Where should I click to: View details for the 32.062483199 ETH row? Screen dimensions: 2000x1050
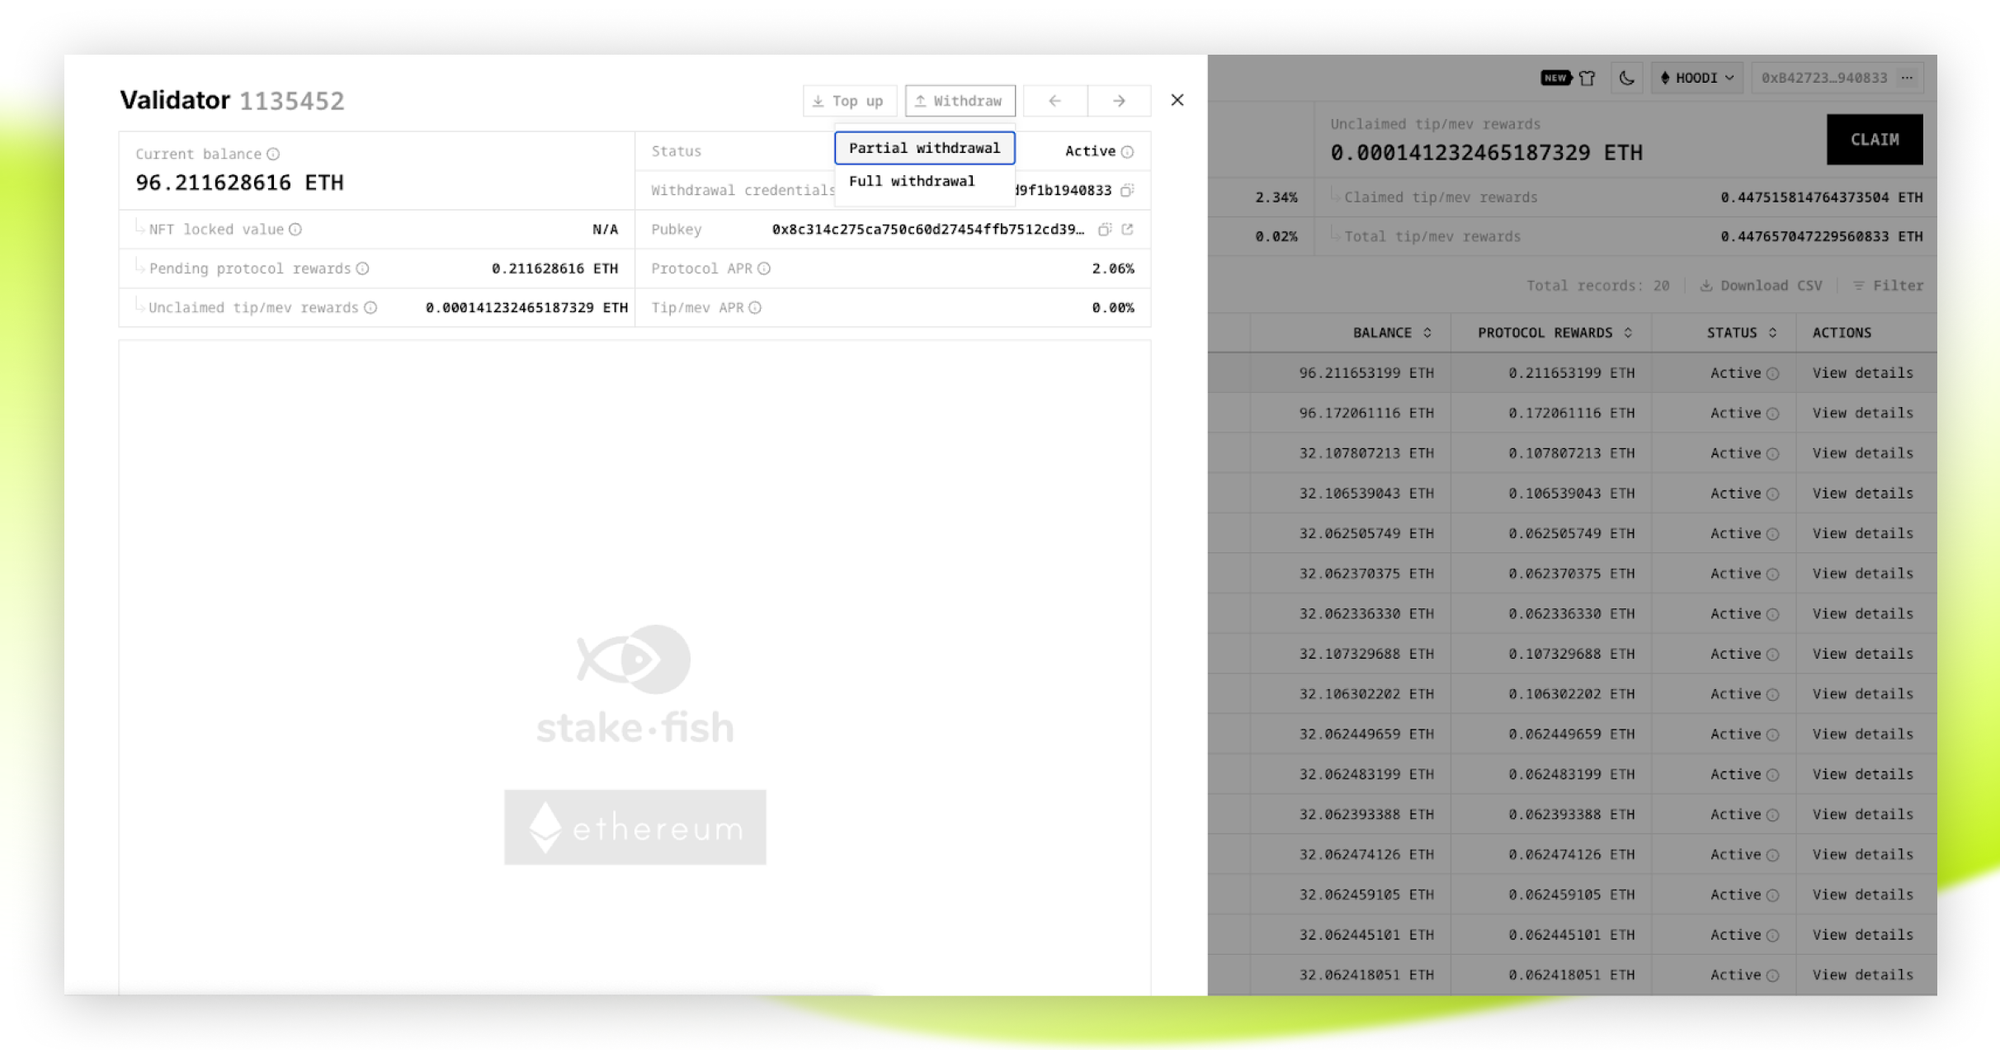1863,775
